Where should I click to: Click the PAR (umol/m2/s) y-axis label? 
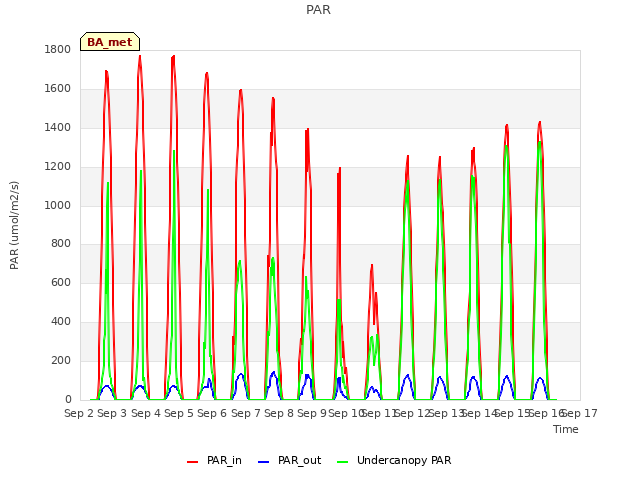point(14,225)
